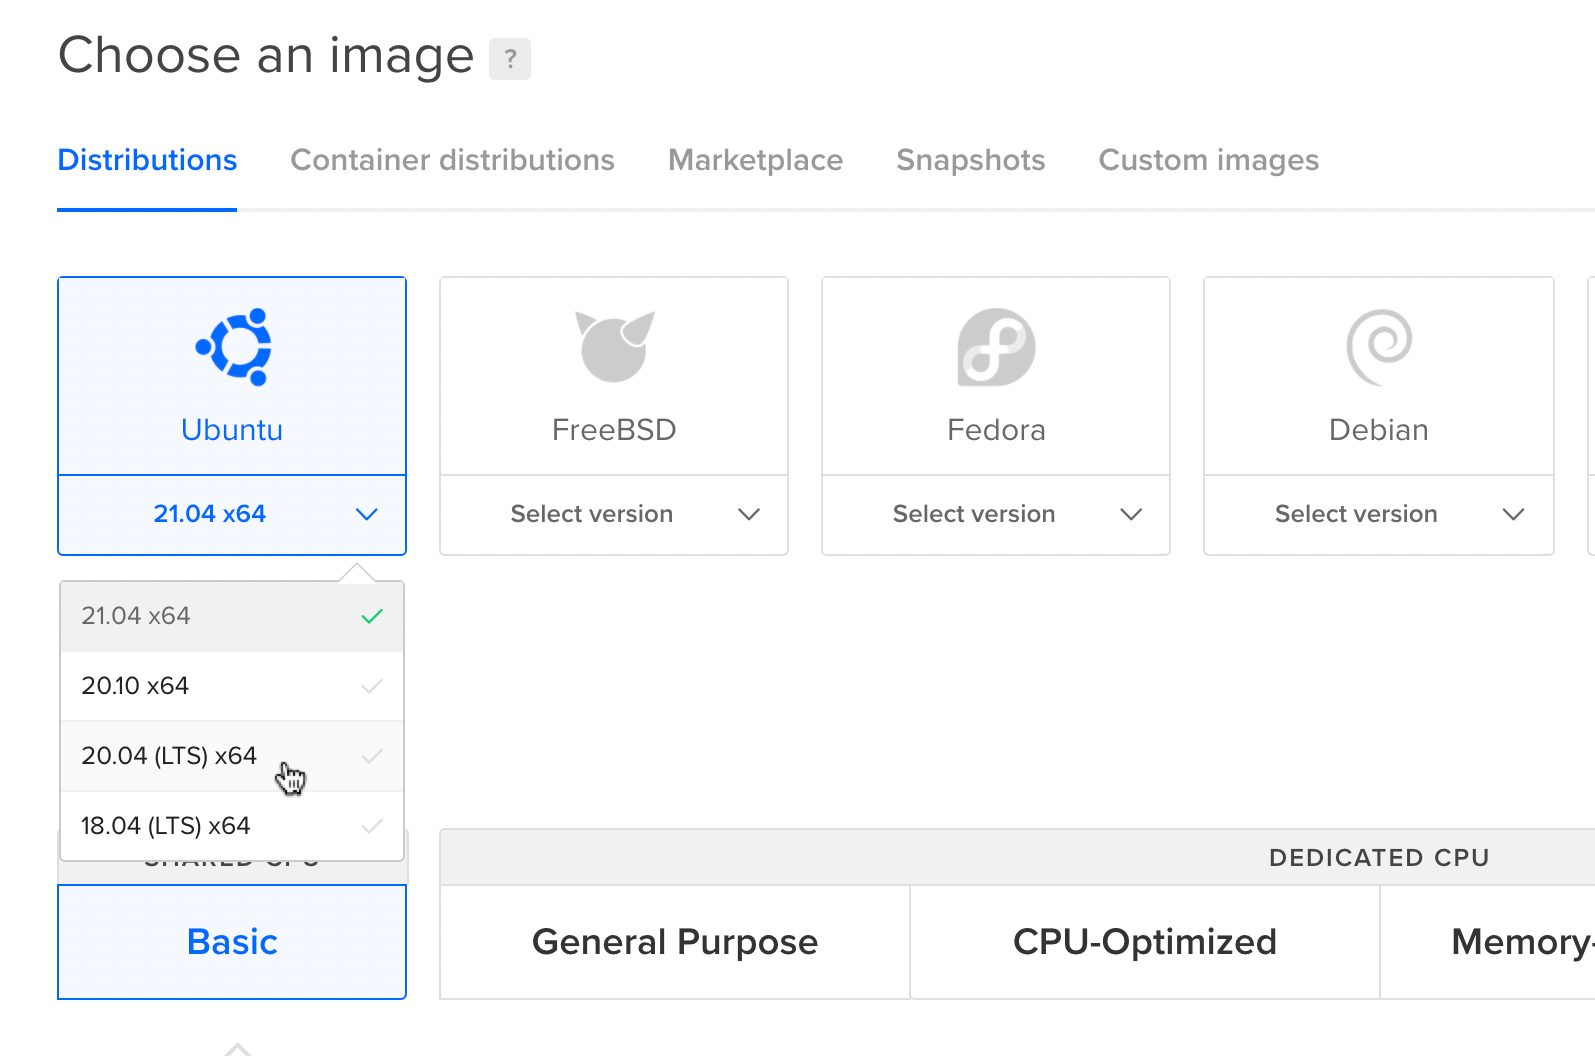The width and height of the screenshot is (1595, 1056).
Task: Click the Choose an image heading
Action: pos(266,56)
